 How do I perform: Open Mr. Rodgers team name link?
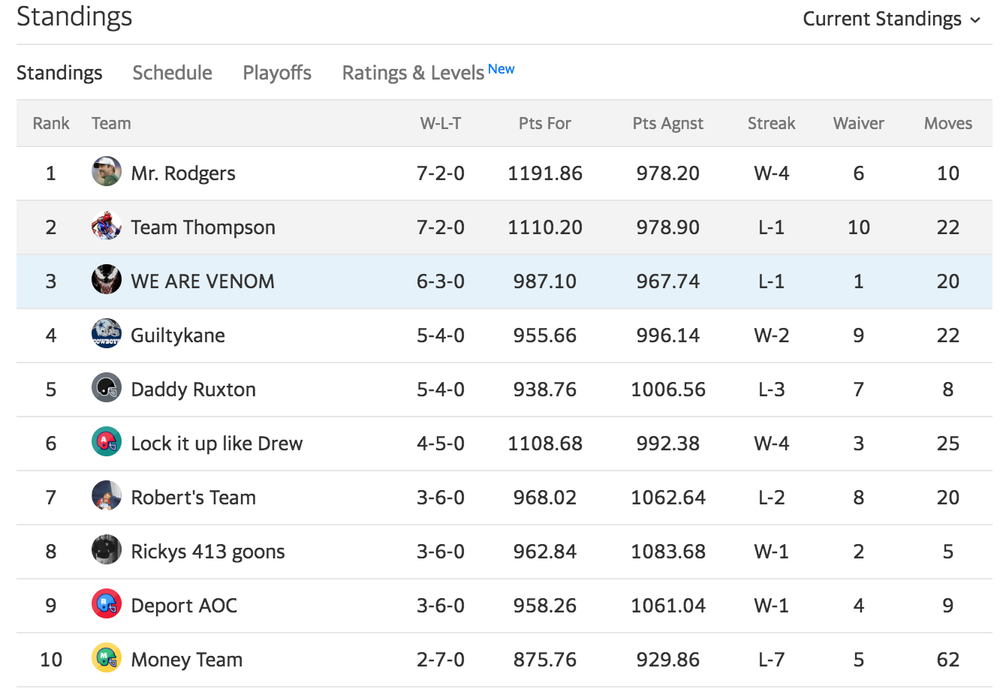coord(183,173)
